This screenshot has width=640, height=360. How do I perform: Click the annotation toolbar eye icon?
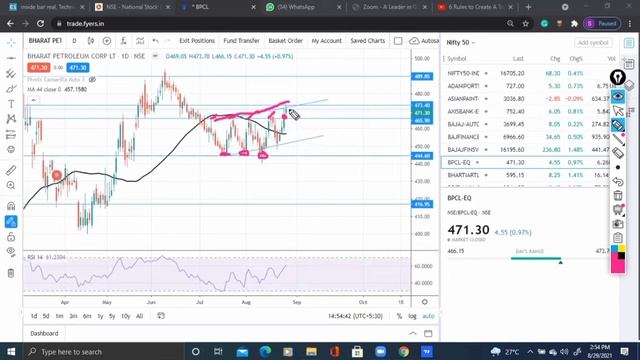(x=618, y=96)
